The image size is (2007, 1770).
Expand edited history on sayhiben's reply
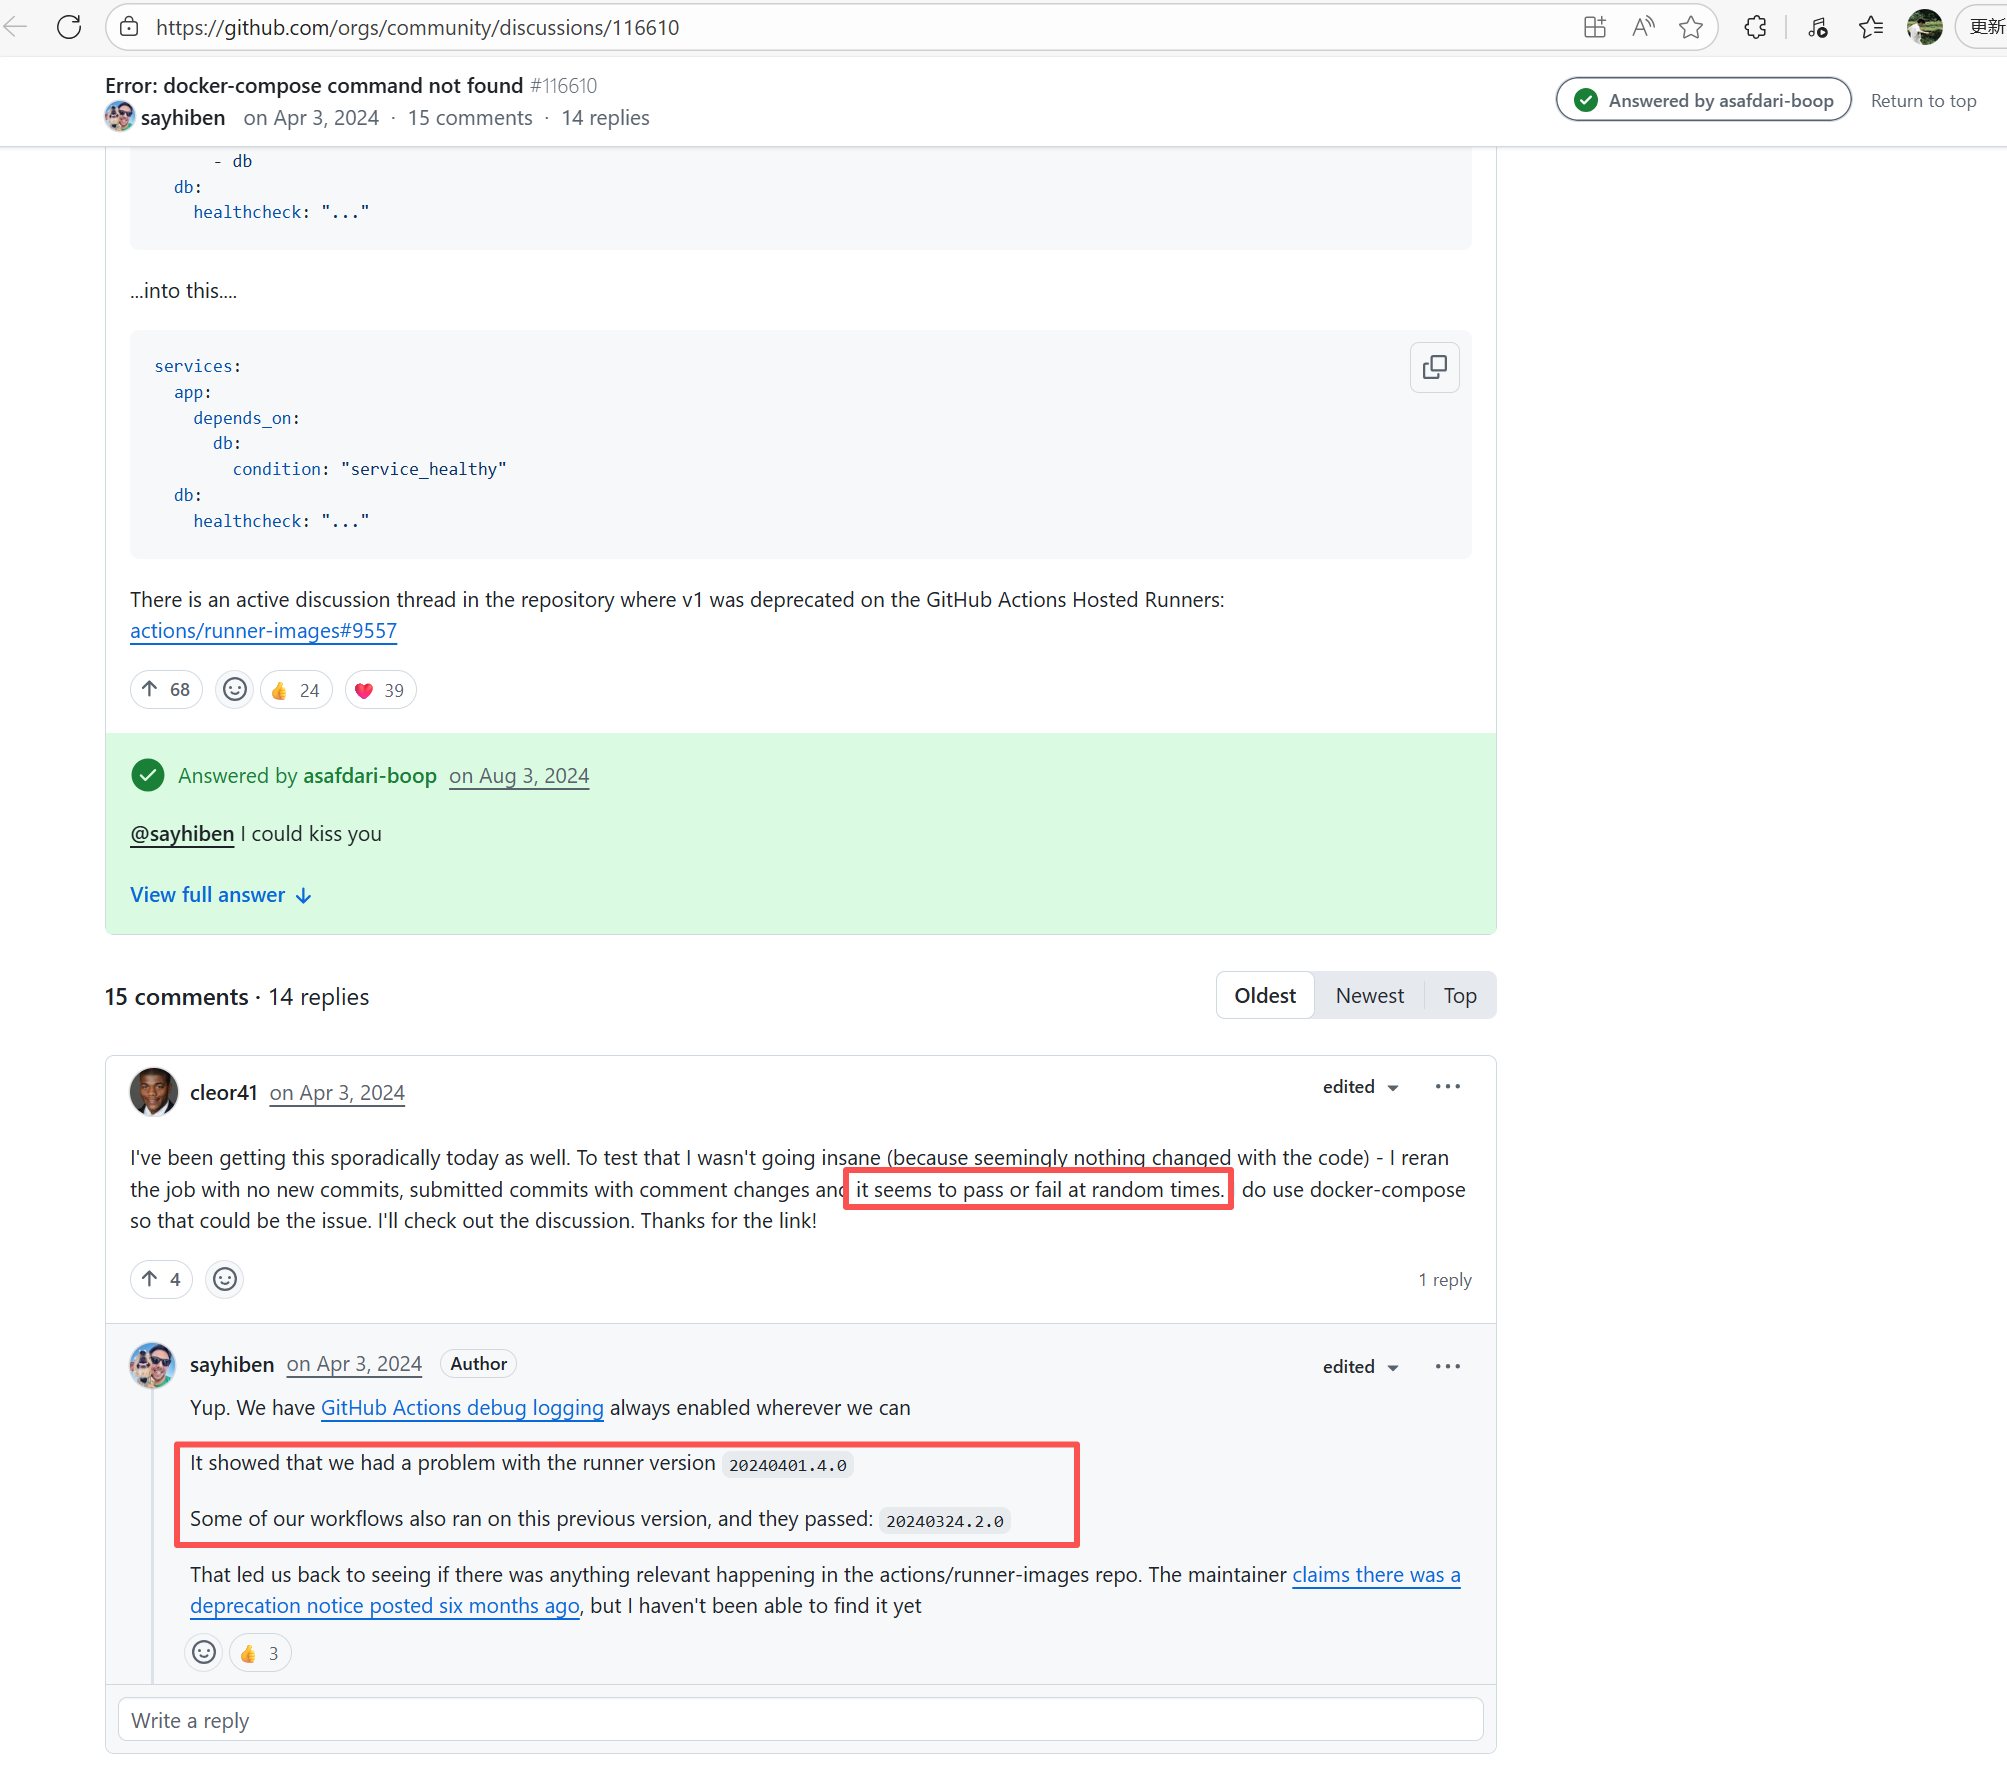click(x=1360, y=1367)
